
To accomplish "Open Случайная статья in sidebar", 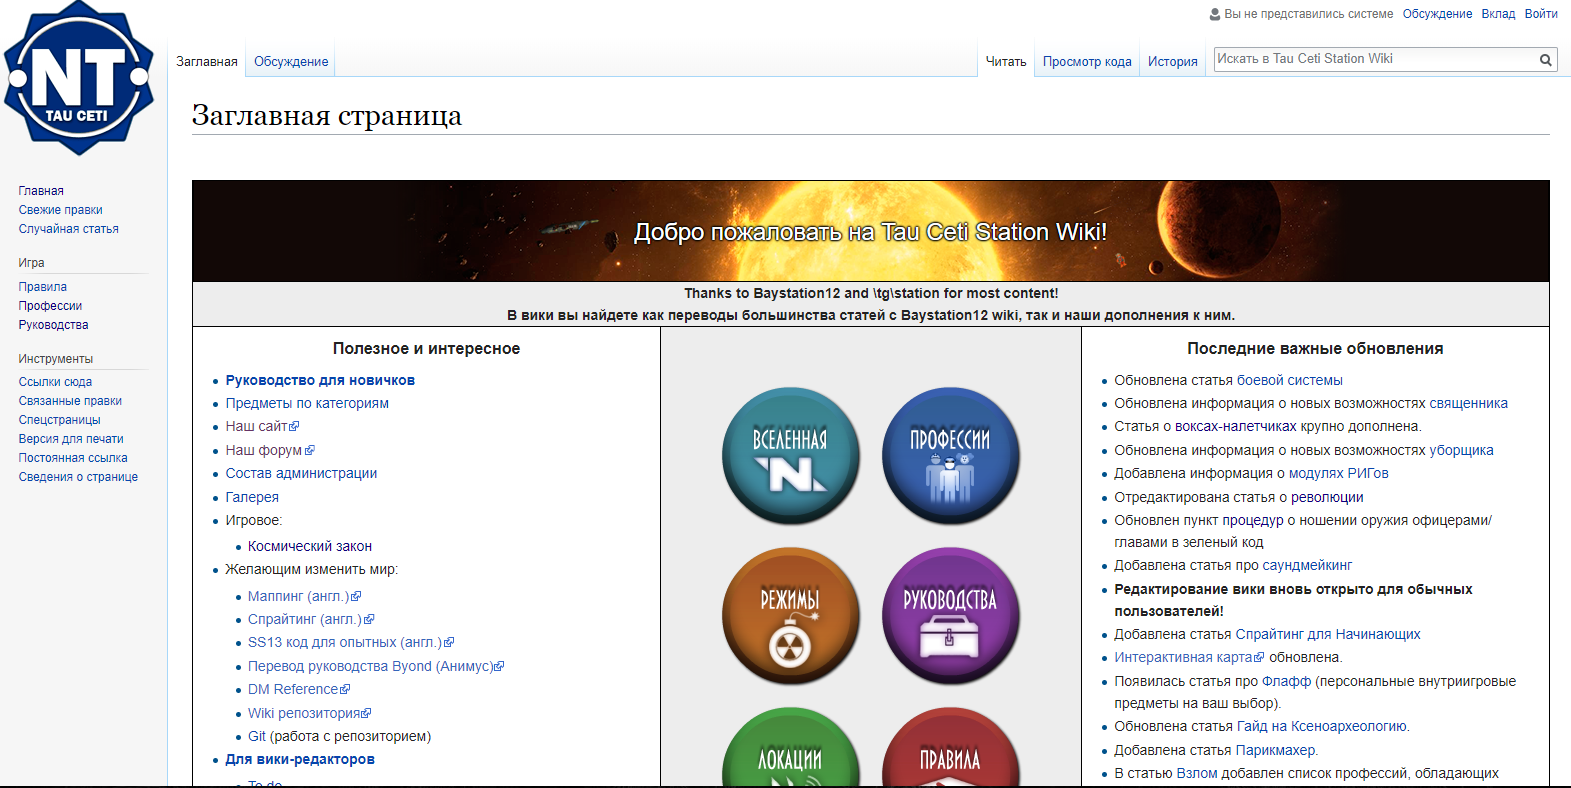I will tap(69, 229).
